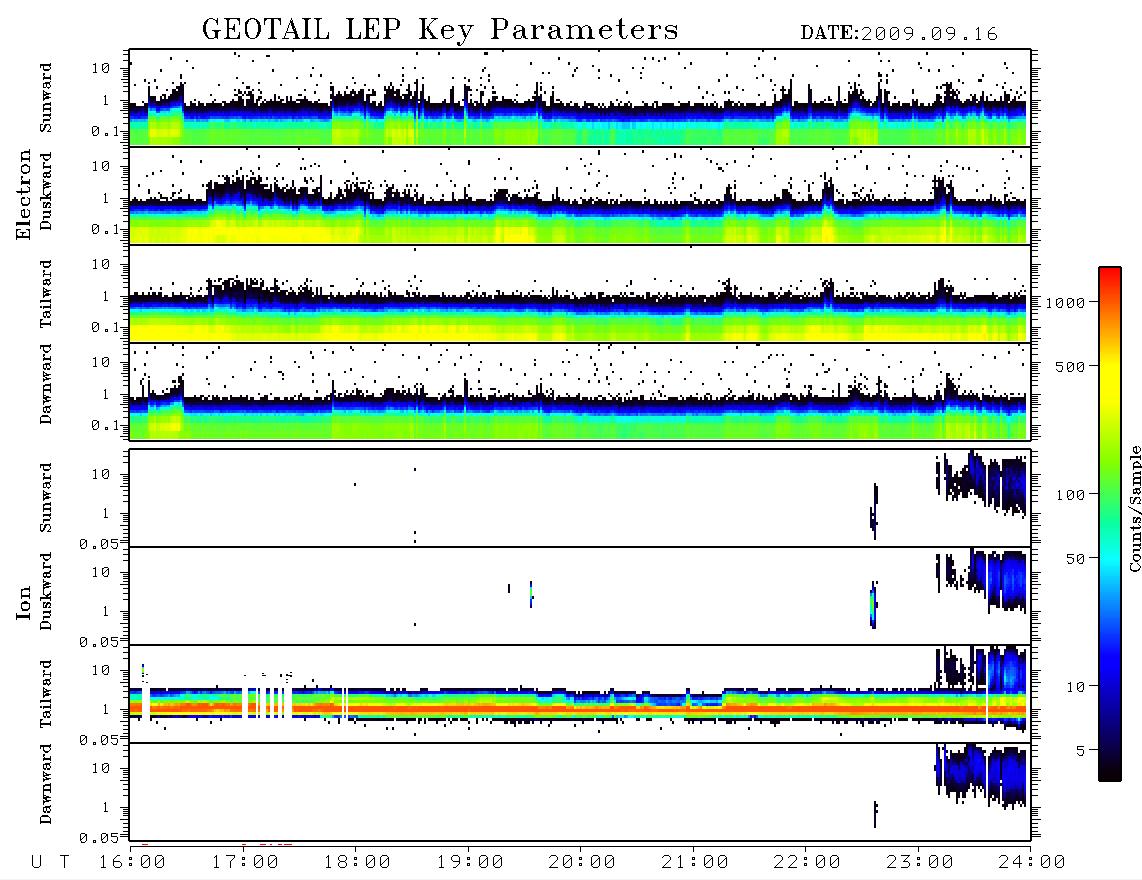
Task: Click the "500" colorbar tick label
Action: [1070, 366]
